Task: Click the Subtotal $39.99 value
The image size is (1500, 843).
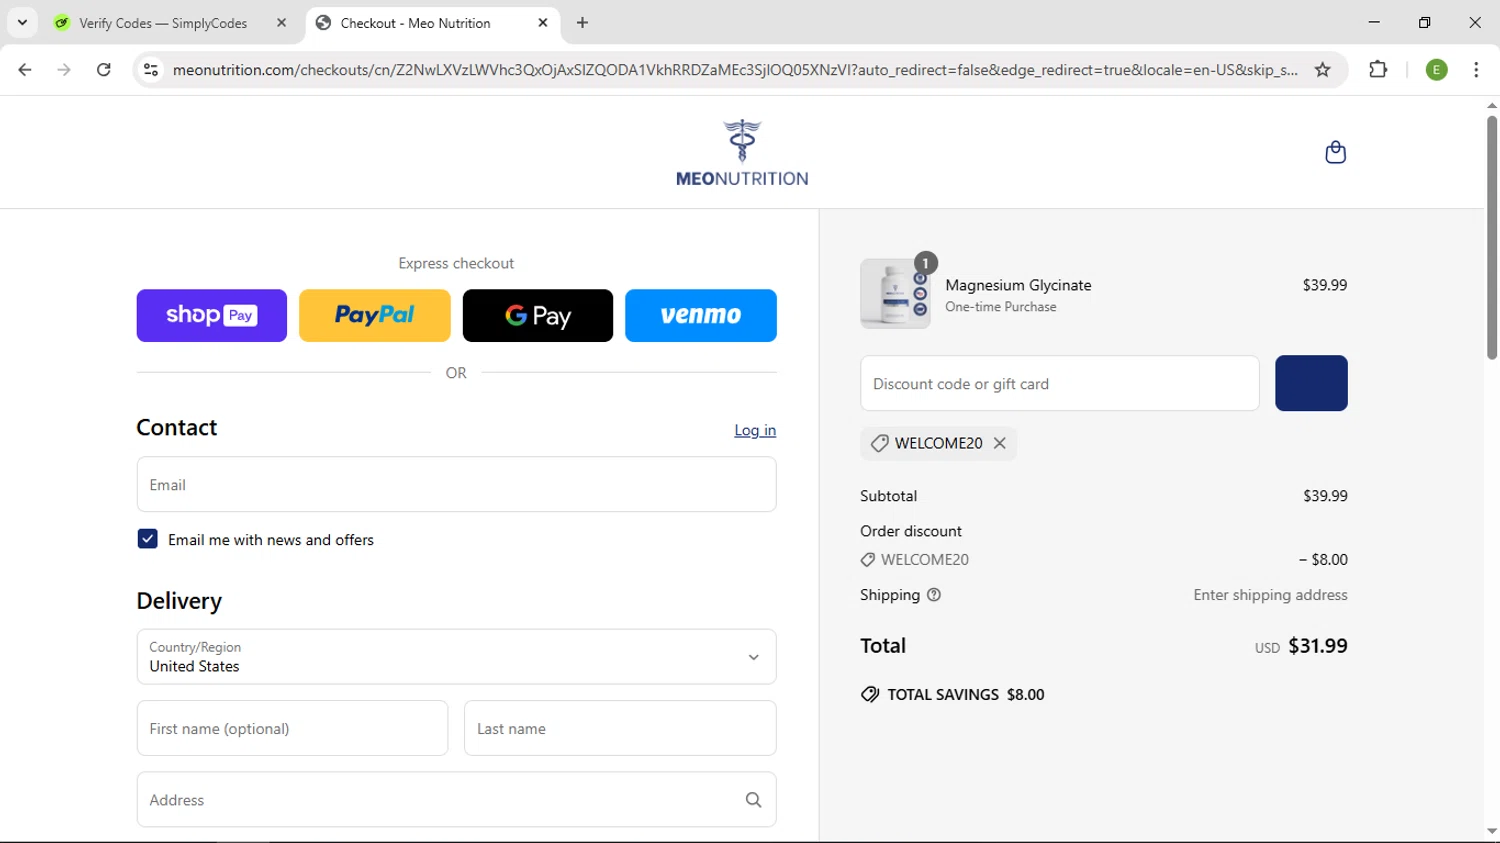Action: (1325, 496)
